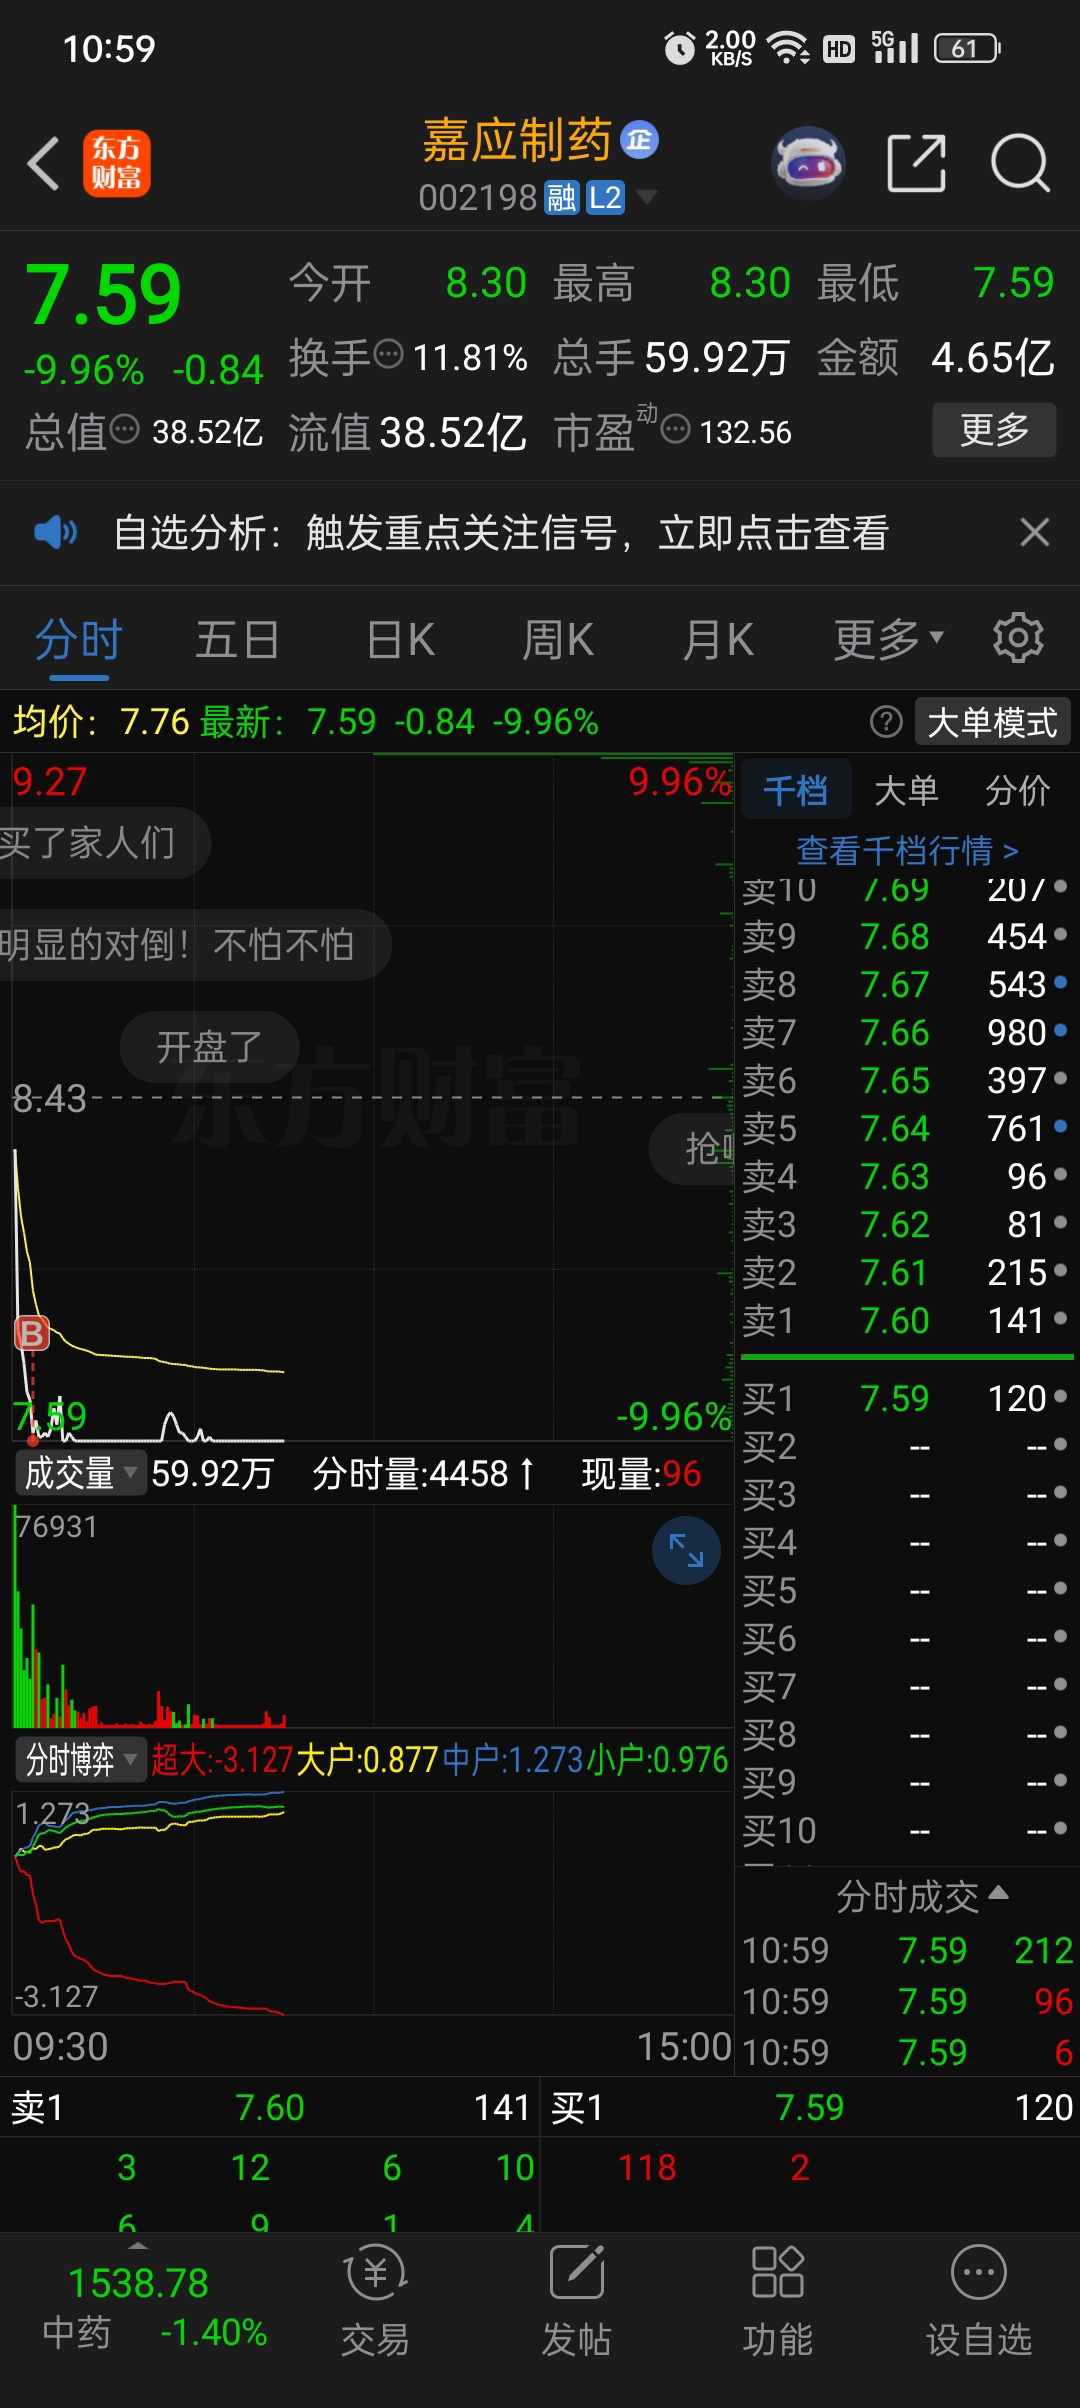Tap the Wi-Fi status icon
The image size is (1080, 2408).
pyautogui.click(x=789, y=48)
